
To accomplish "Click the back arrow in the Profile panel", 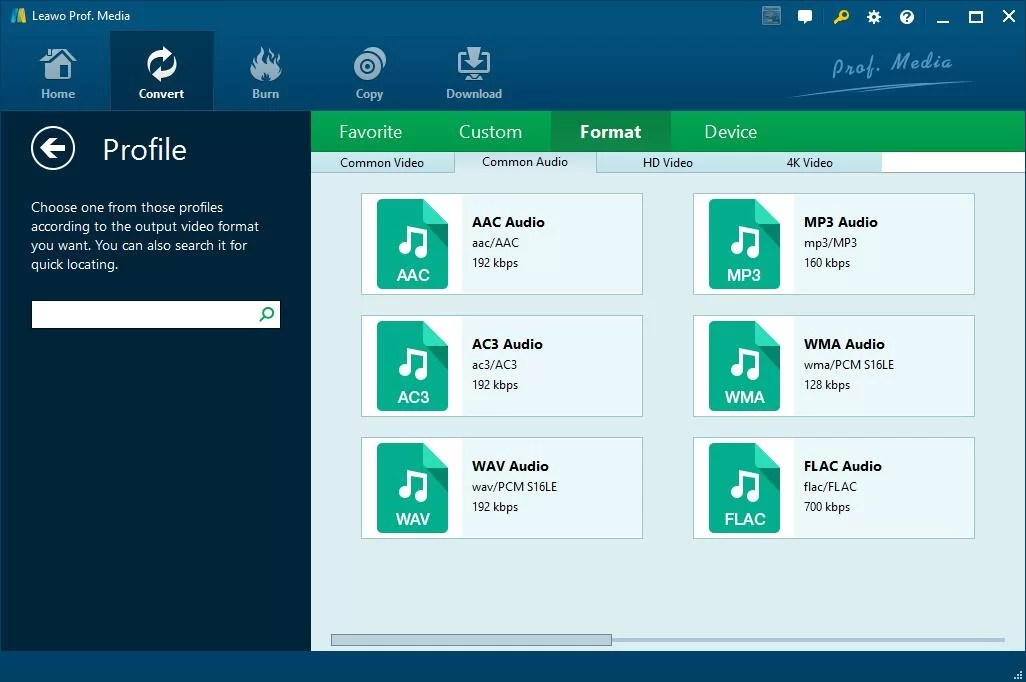I will pyautogui.click(x=53, y=148).
